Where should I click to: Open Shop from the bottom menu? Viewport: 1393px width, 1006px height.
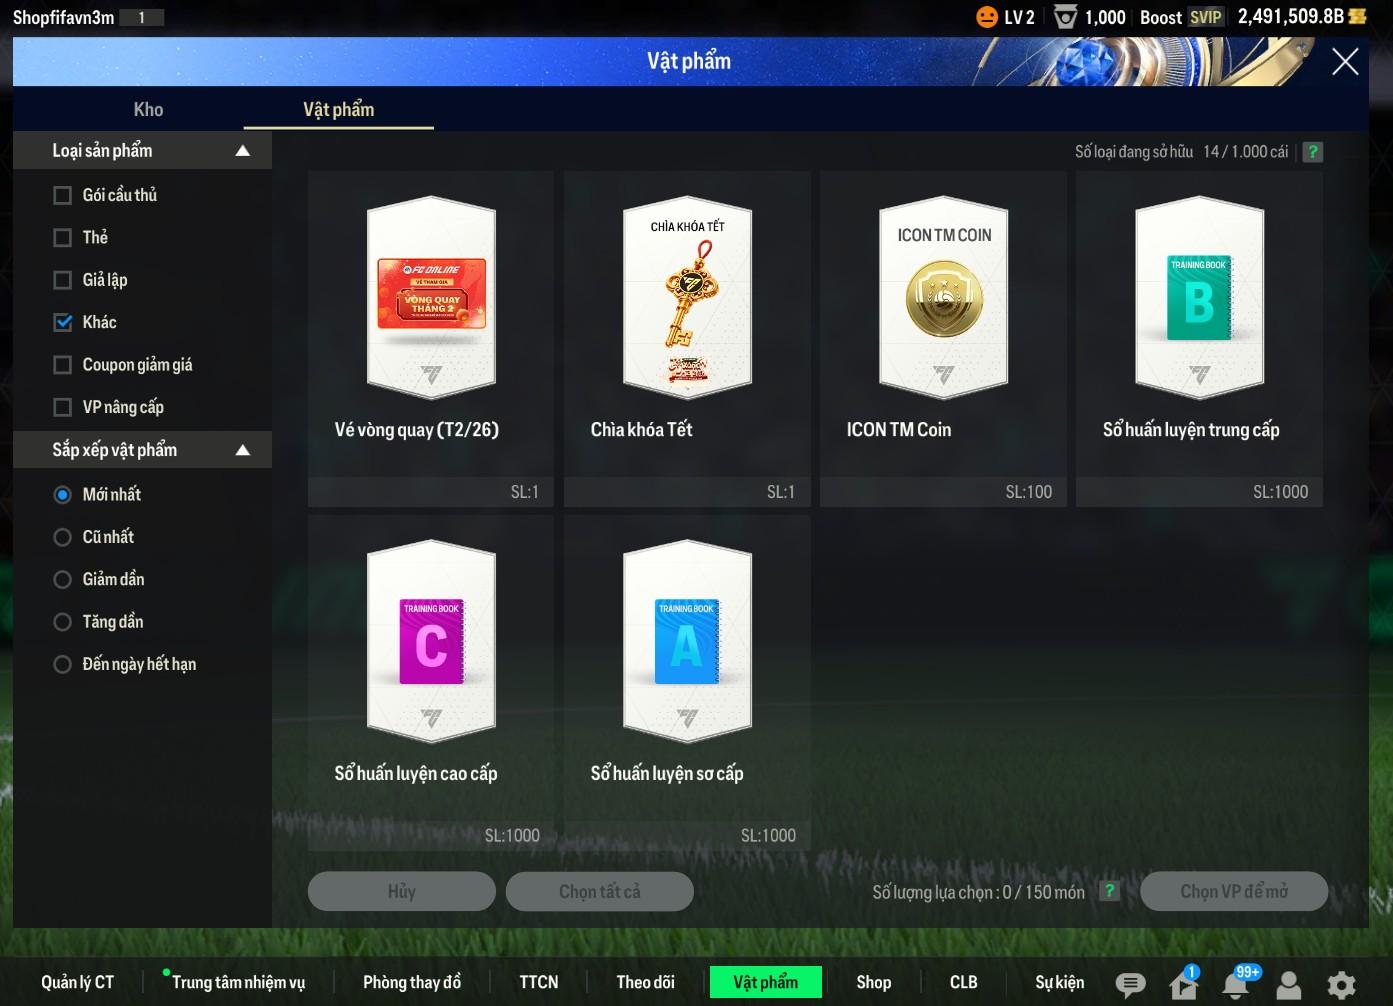873,982
